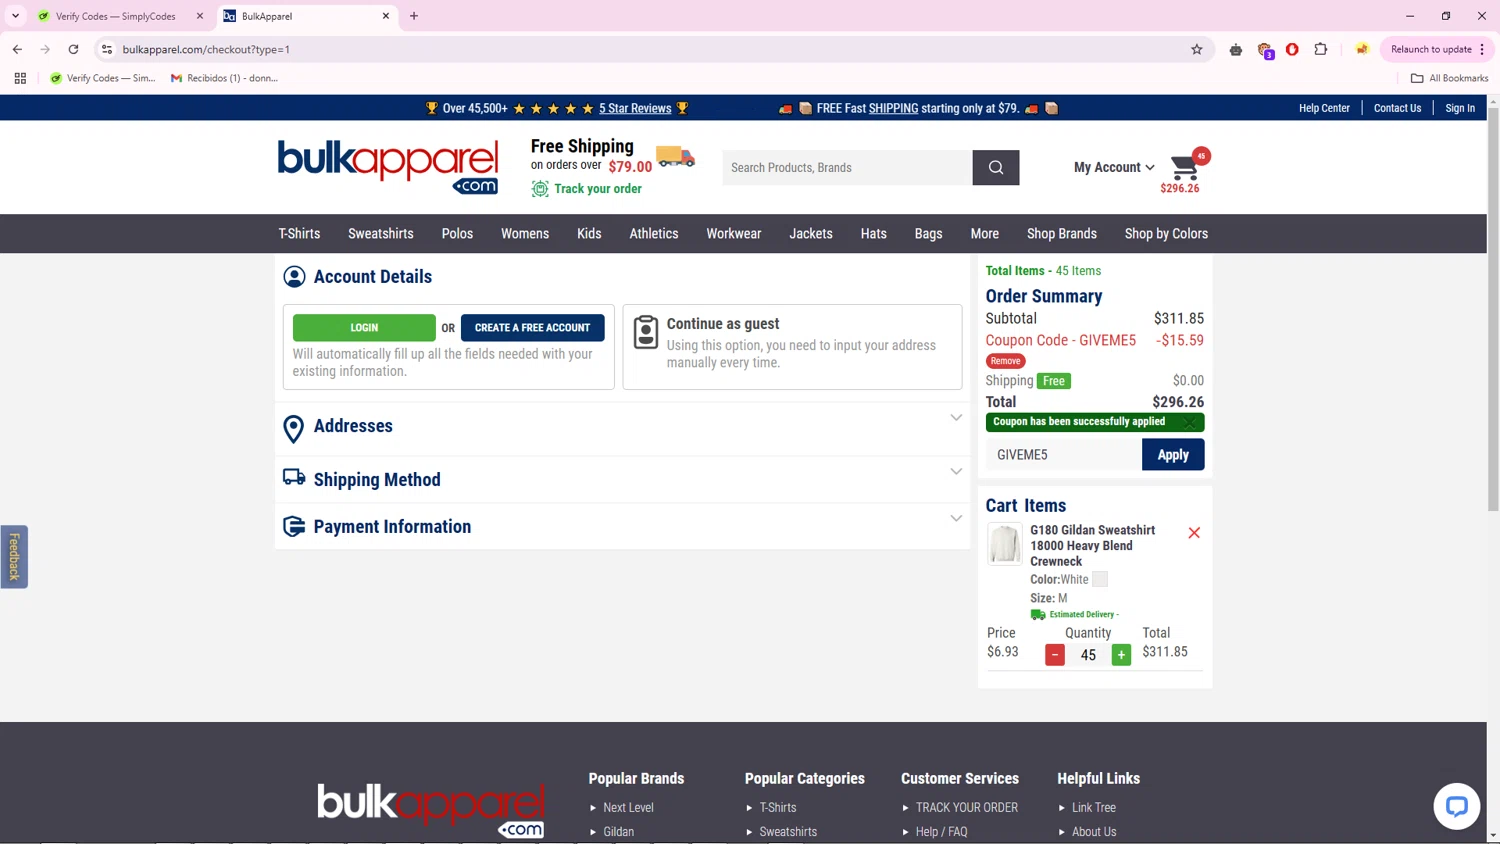Open the Chrome apps grid

(x=20, y=78)
